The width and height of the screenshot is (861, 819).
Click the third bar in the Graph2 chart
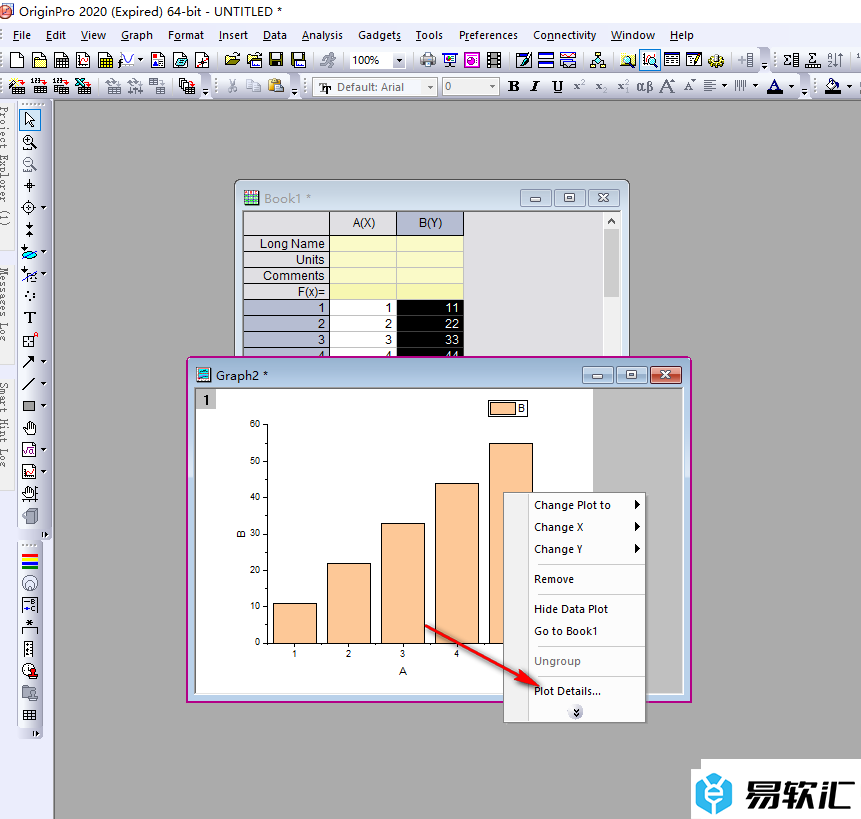click(402, 583)
